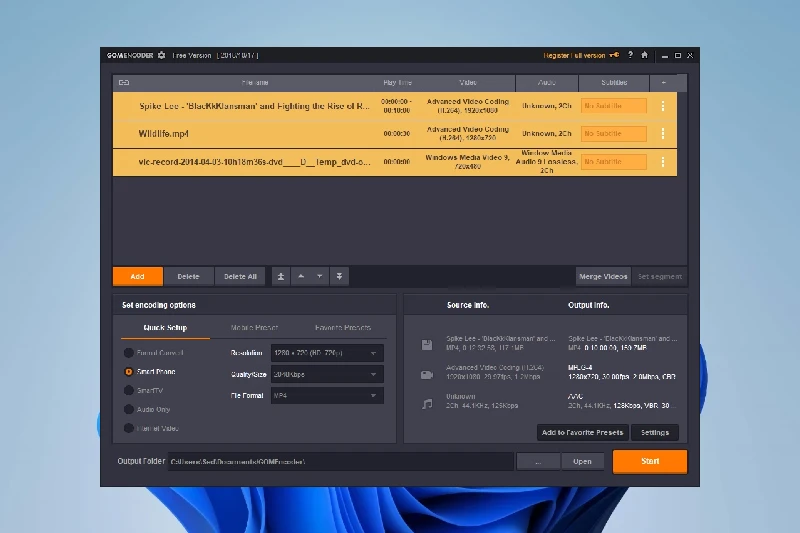
Task: Select the SmartTV radio option
Action: pos(129,391)
